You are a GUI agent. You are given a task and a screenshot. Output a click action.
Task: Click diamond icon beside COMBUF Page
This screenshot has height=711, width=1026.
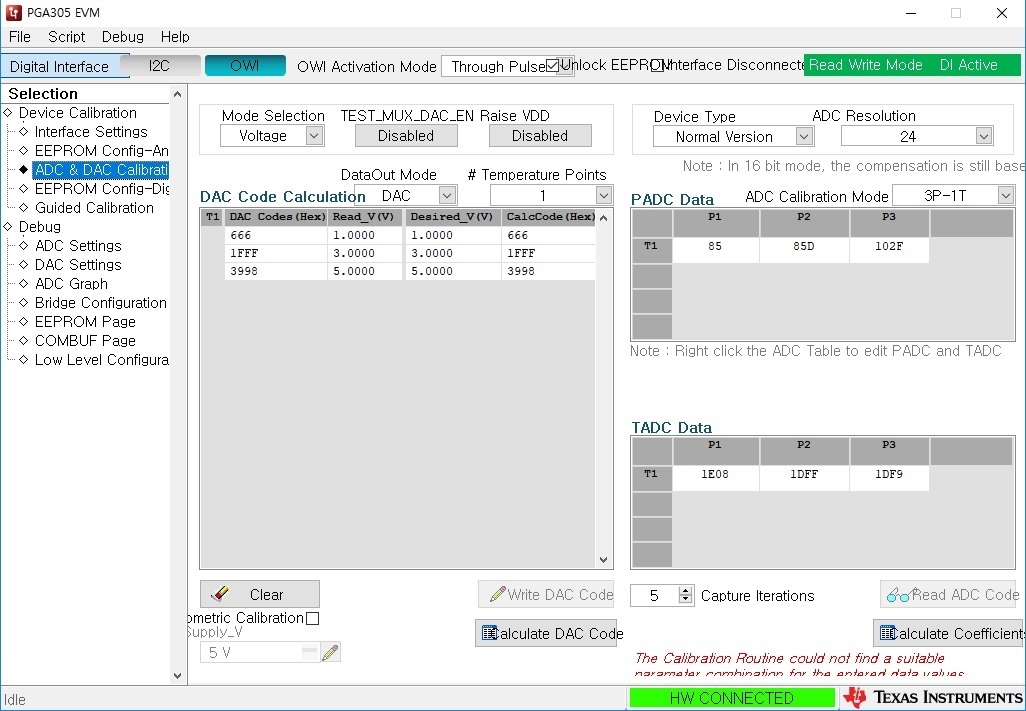[x=24, y=340]
